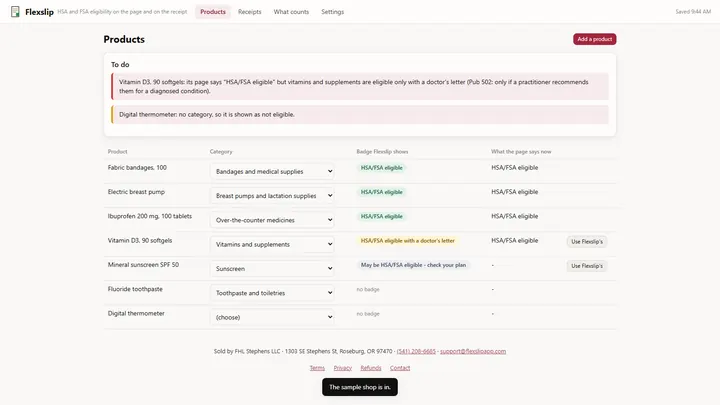The image size is (720, 405).
Task: Click the Electric breast pump product name
Action: [136, 192]
